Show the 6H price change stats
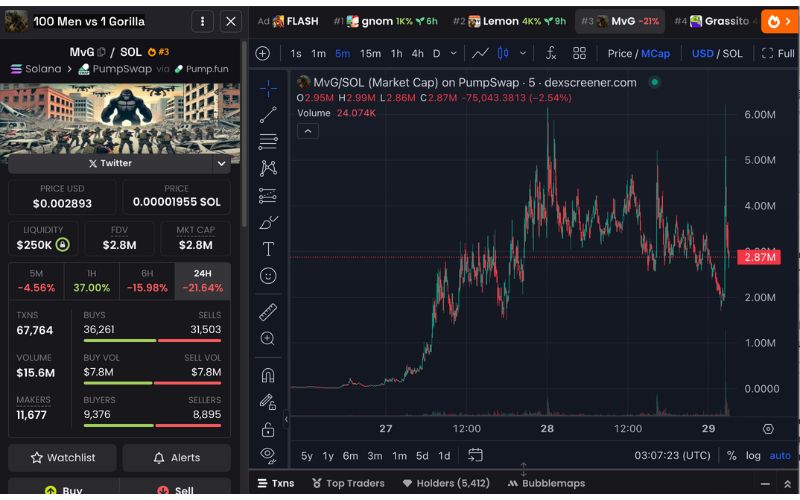The image size is (800, 500). point(147,281)
